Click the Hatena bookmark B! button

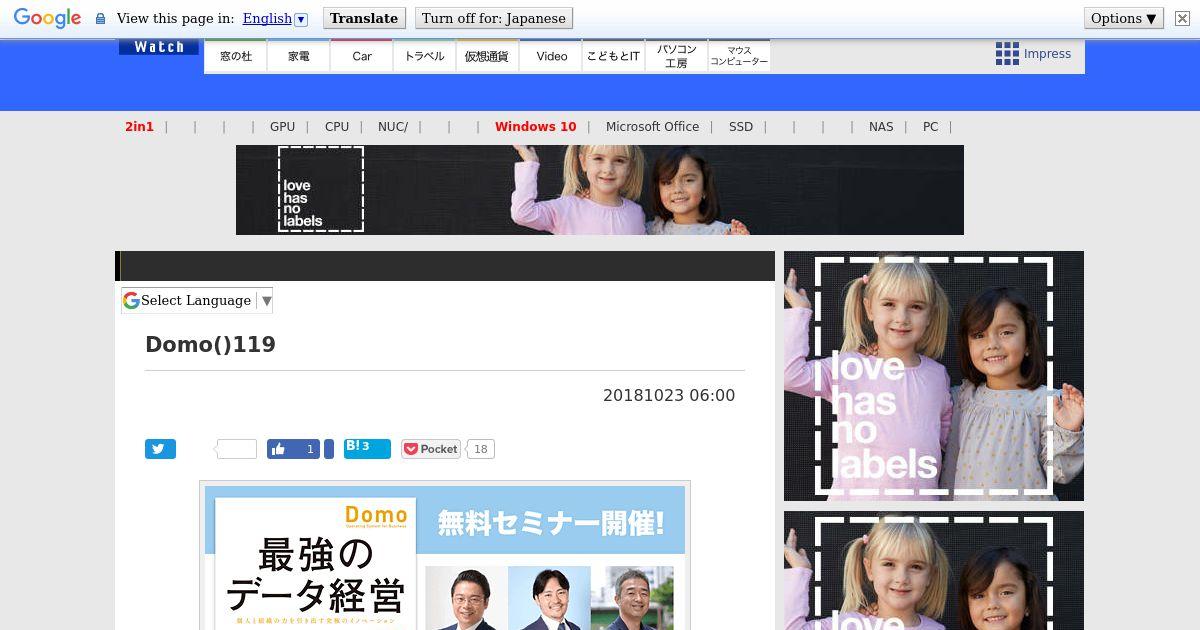click(367, 448)
